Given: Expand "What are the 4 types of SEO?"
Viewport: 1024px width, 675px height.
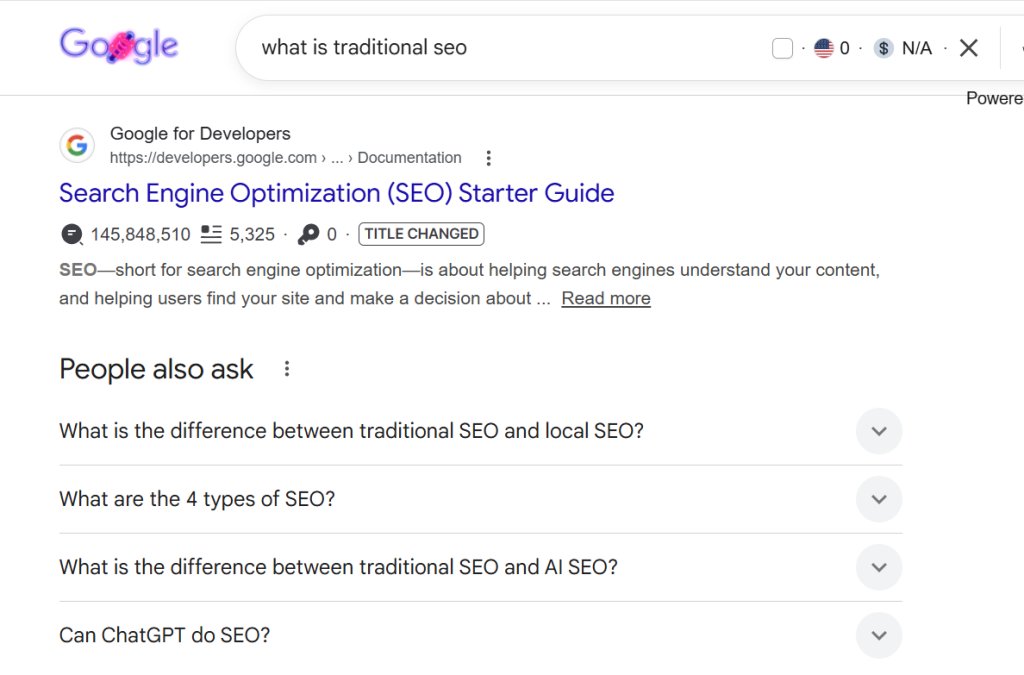Looking at the screenshot, I should [879, 499].
